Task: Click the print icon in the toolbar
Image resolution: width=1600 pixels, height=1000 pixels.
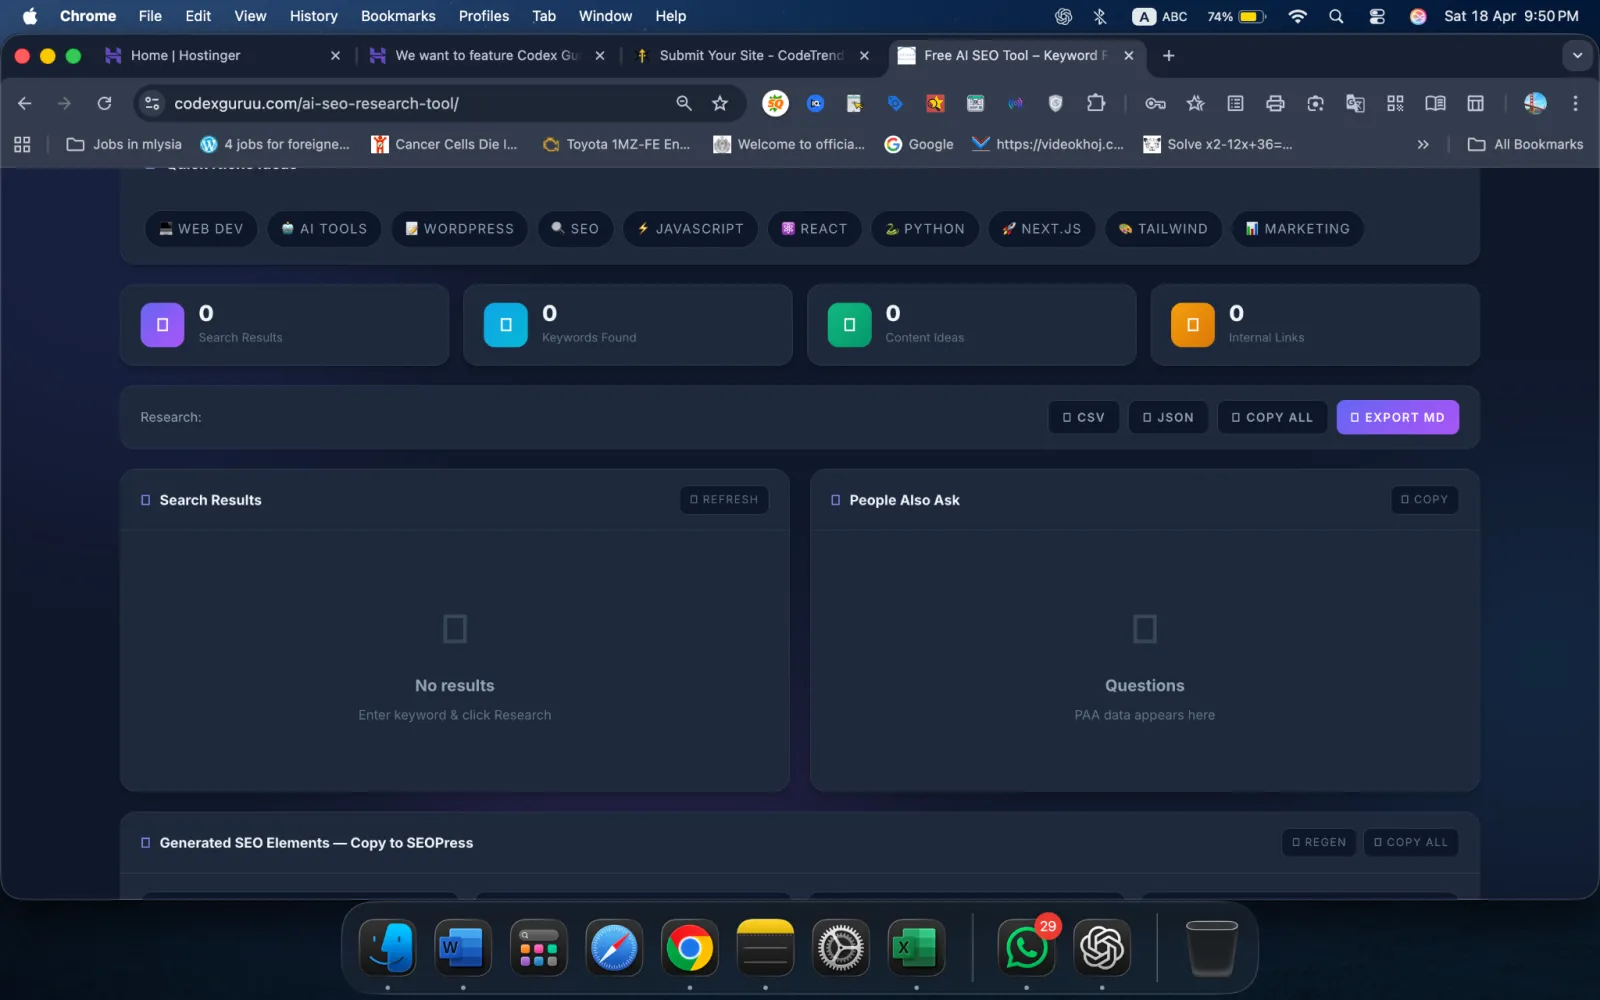Action: [1275, 103]
